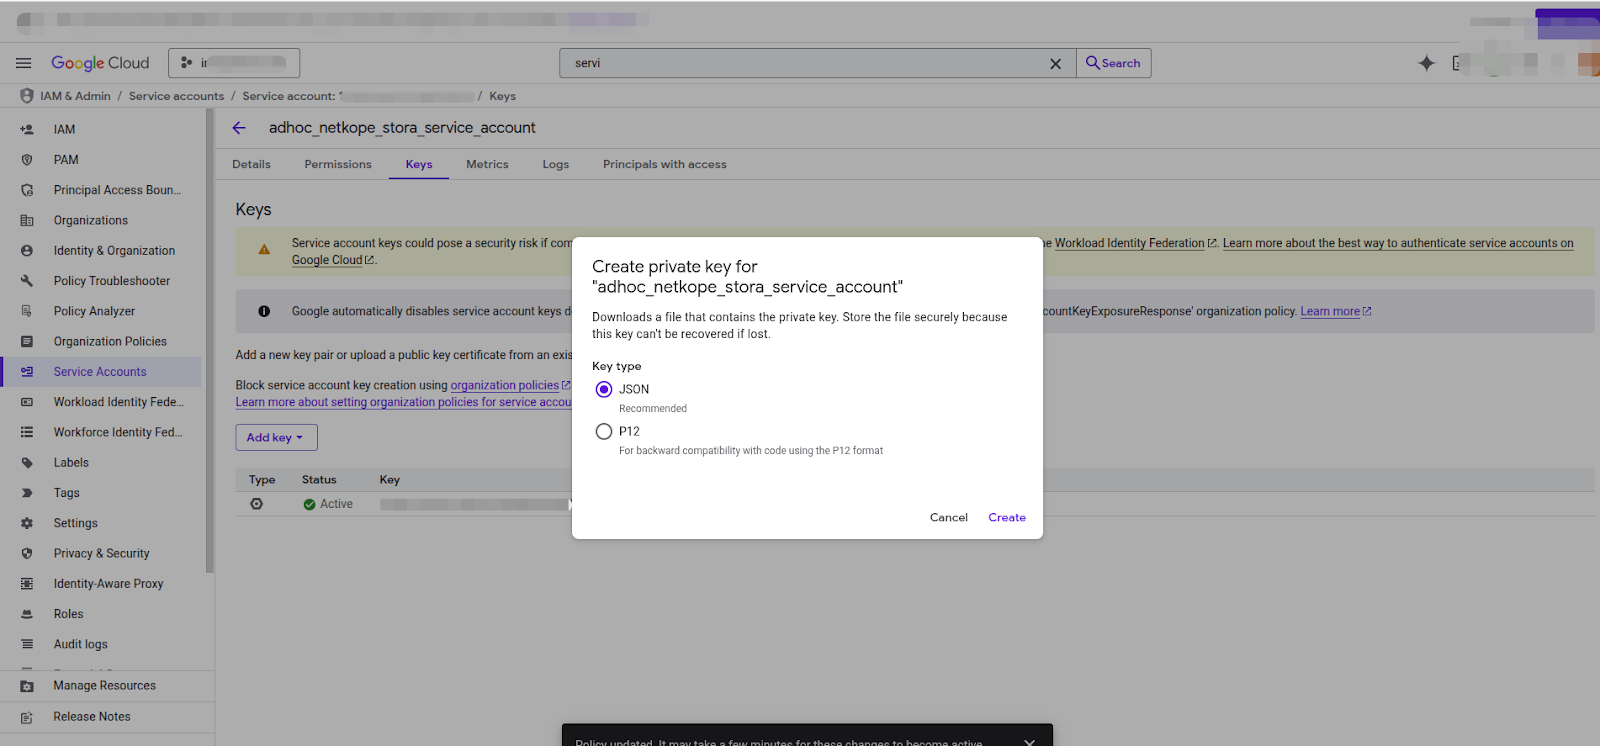Dismiss the policy updated notification
Image resolution: width=1600 pixels, height=746 pixels.
coord(1029,741)
